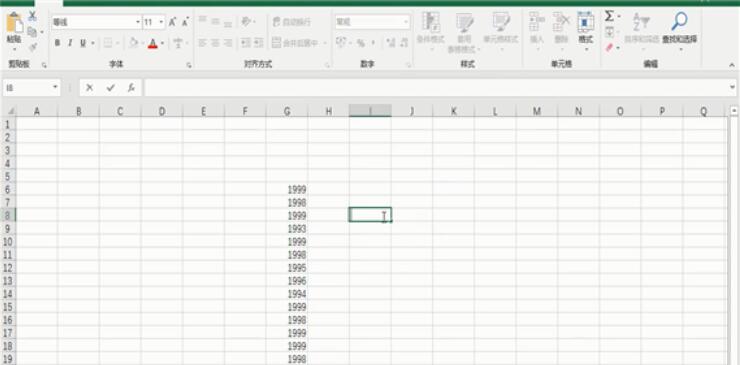Center text horizontally
Image resolution: width=740 pixels, height=365 pixels.
tap(216, 43)
